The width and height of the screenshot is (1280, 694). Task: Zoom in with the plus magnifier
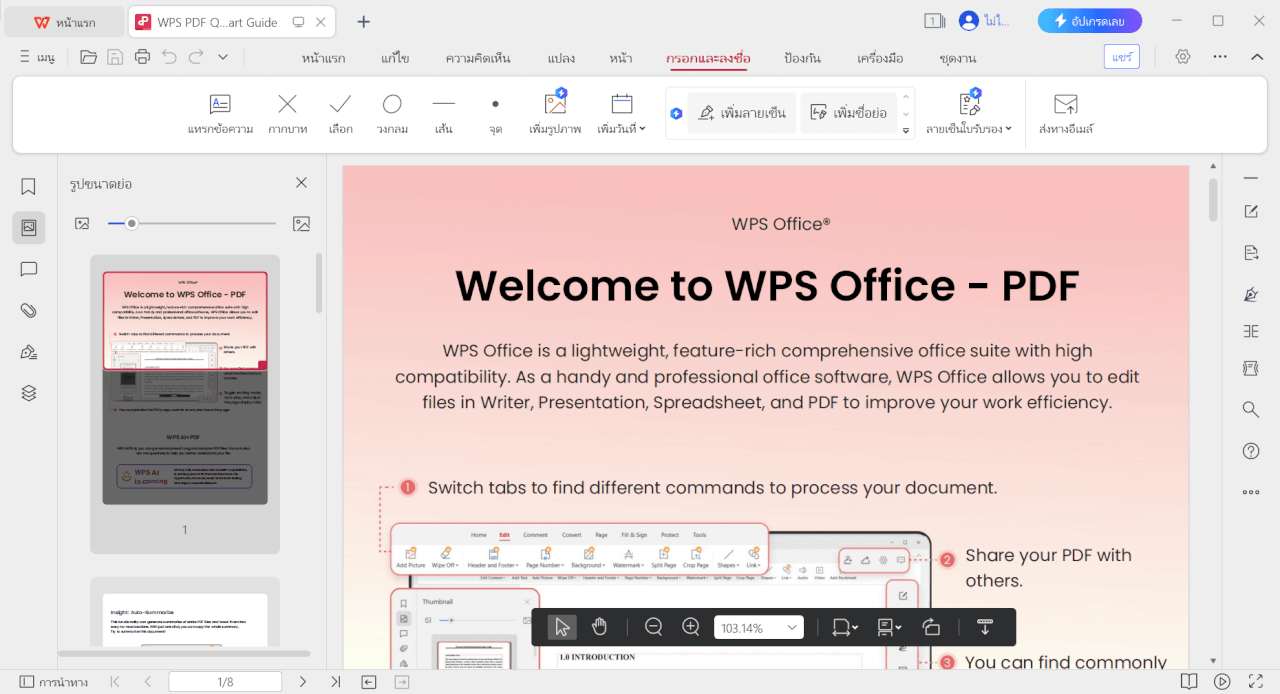click(691, 627)
